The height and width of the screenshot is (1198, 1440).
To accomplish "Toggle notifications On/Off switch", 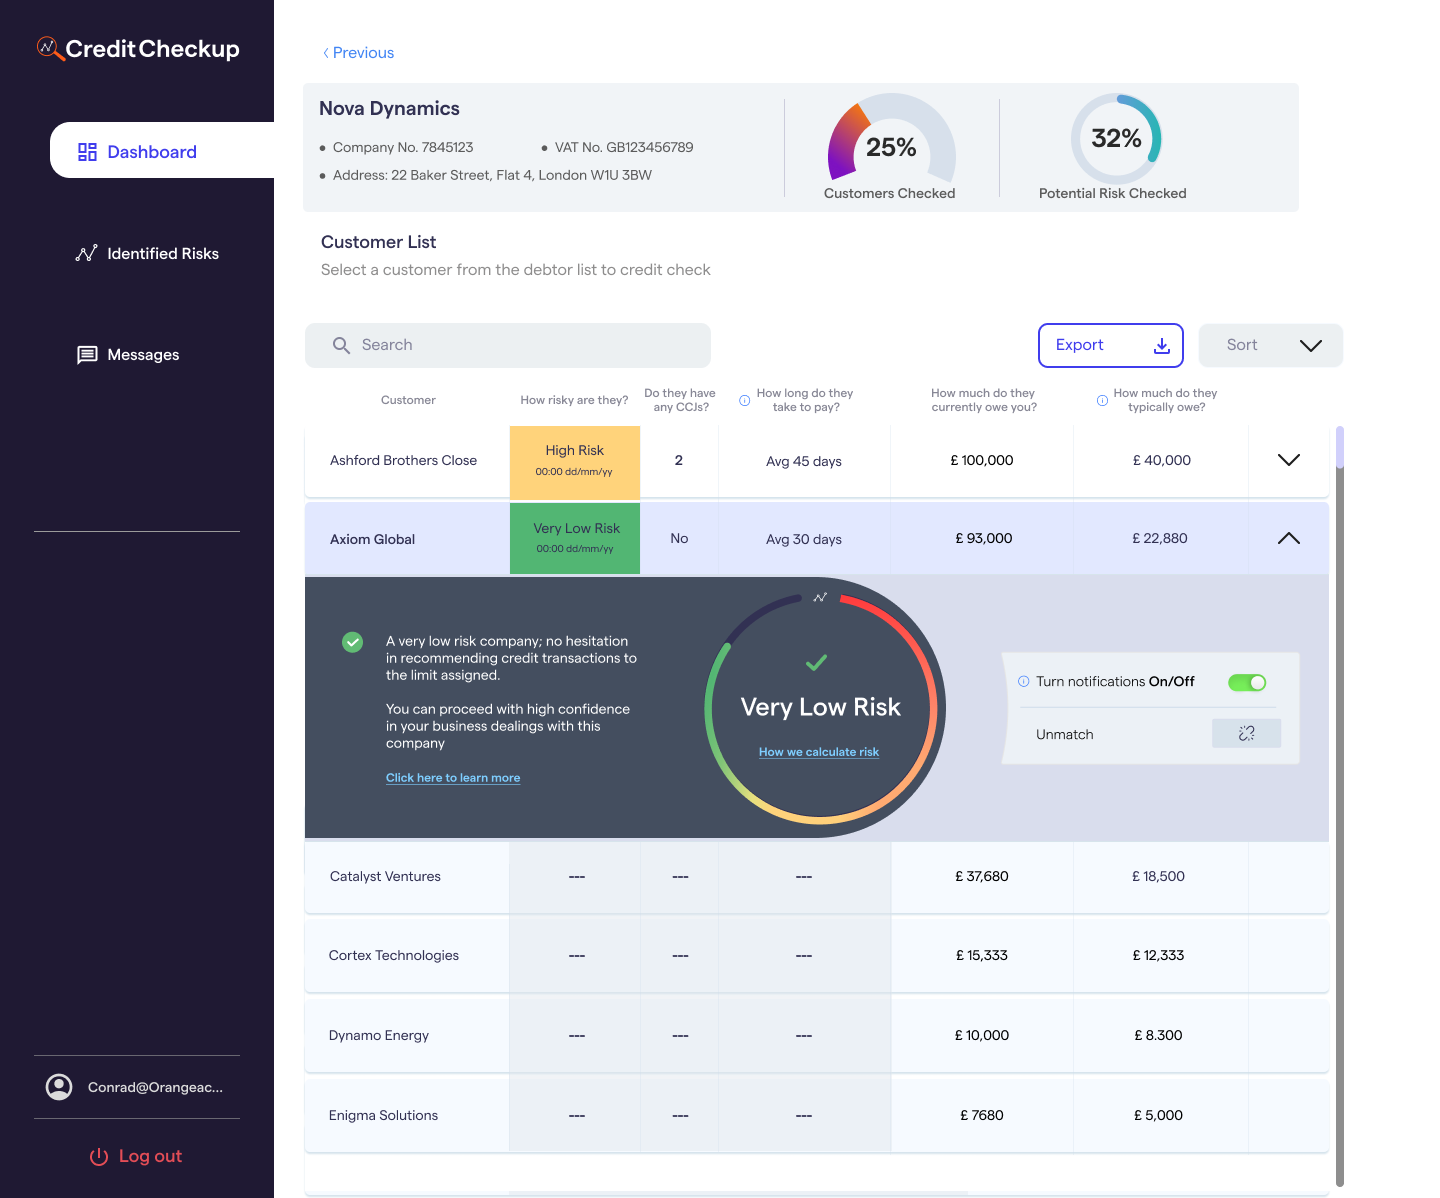I will (1247, 682).
